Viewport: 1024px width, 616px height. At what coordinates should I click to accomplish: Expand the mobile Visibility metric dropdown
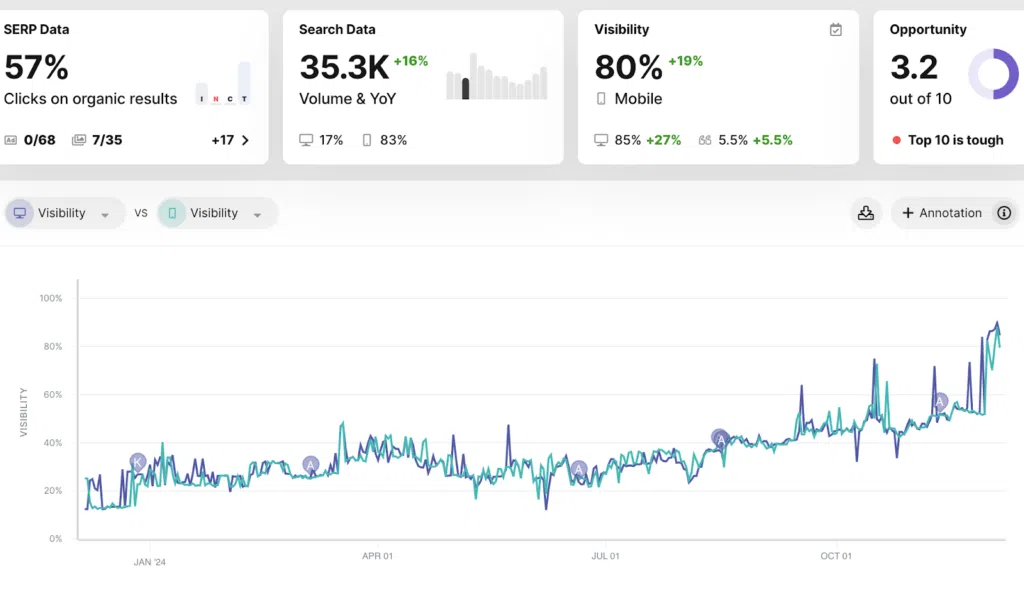257,214
